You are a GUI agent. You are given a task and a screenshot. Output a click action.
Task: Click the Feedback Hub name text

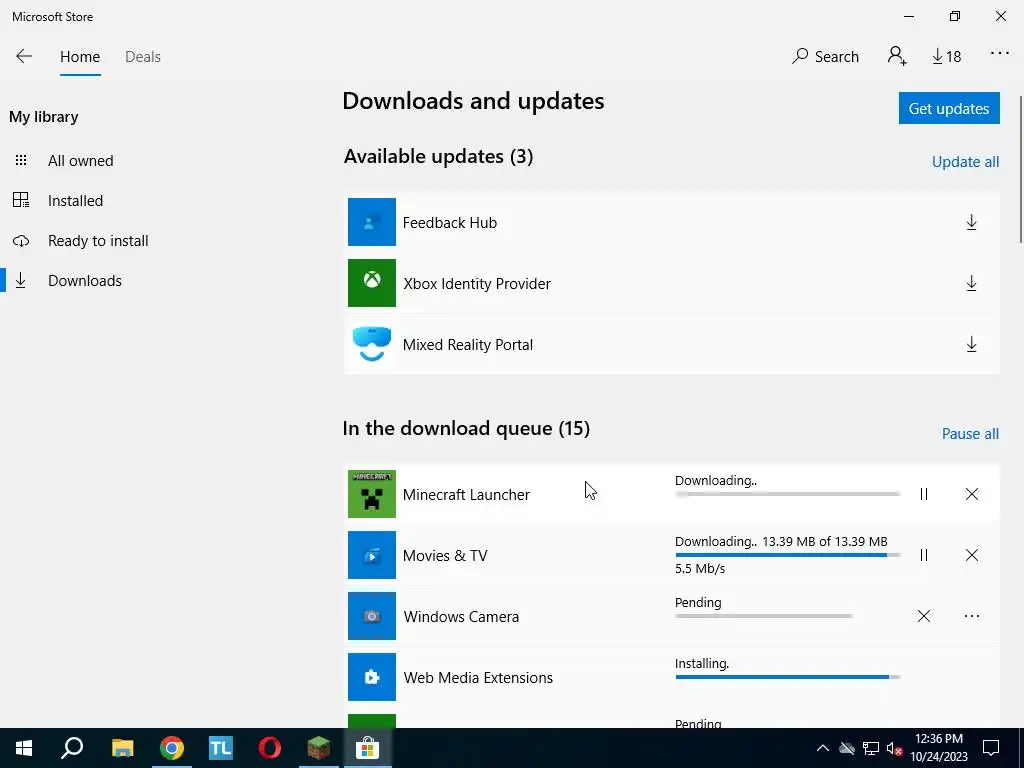pos(450,223)
